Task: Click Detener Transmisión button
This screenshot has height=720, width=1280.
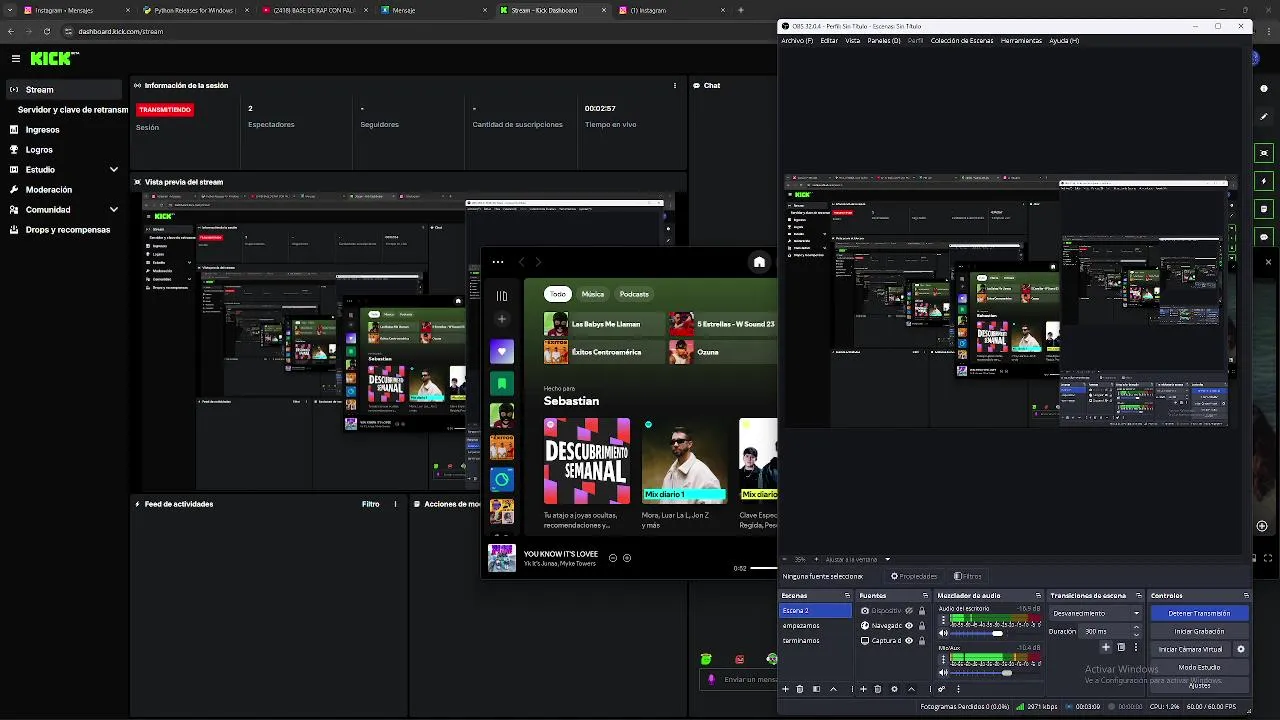Action: pyautogui.click(x=1199, y=613)
